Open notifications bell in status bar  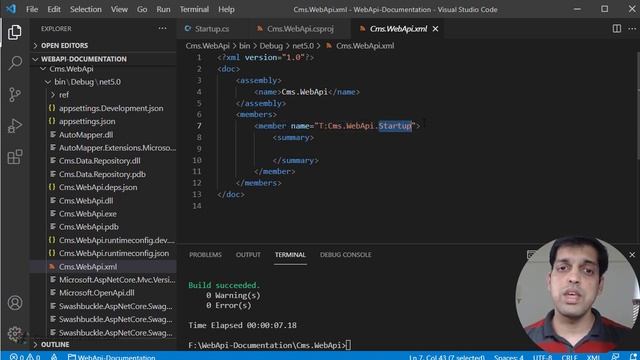coord(633,357)
